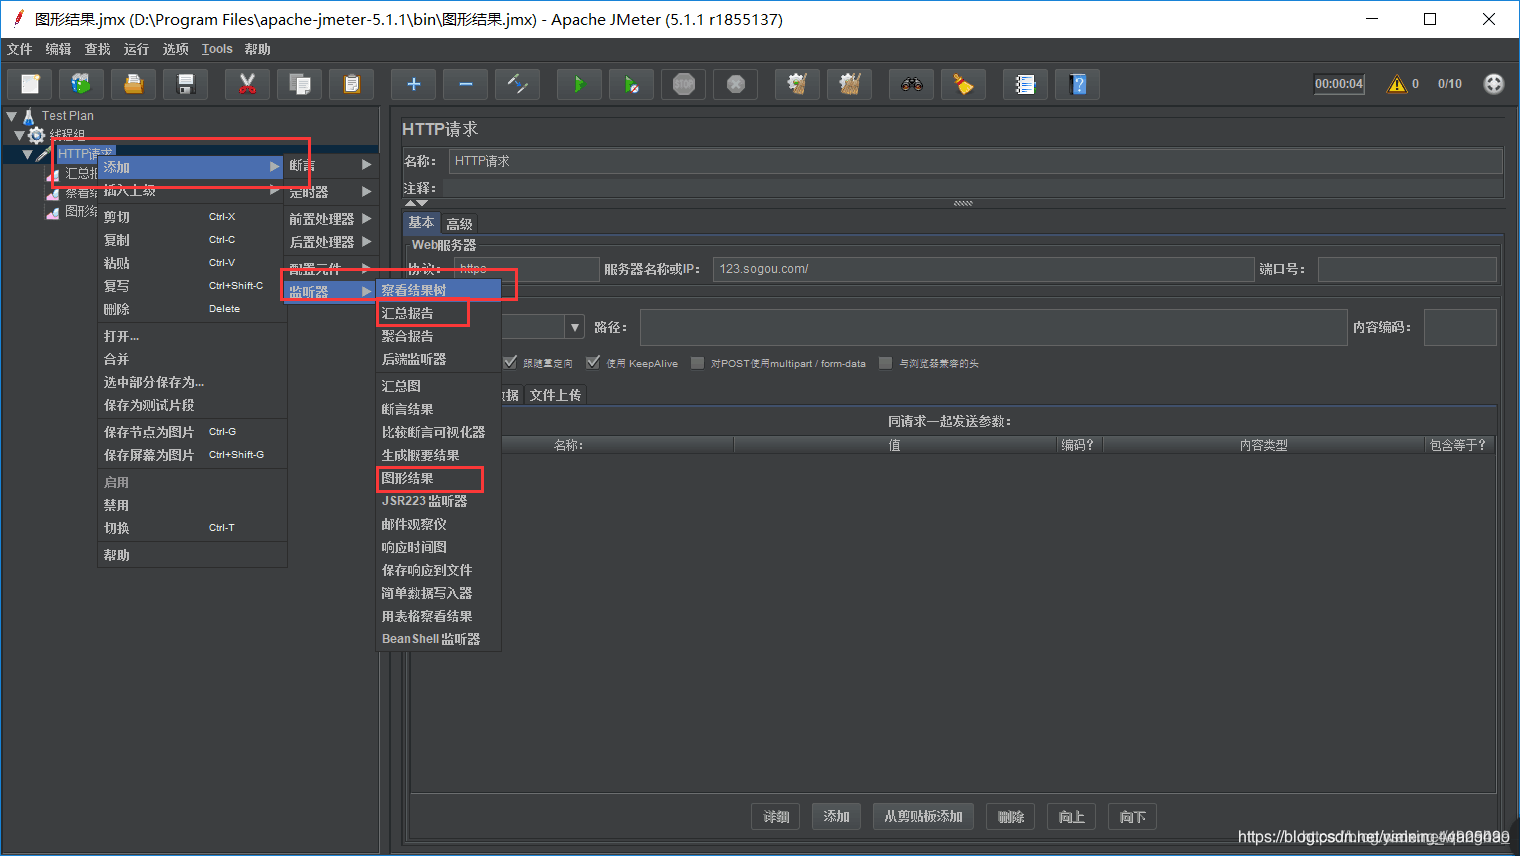Click the 删除 parameter button

pyautogui.click(x=1010, y=817)
